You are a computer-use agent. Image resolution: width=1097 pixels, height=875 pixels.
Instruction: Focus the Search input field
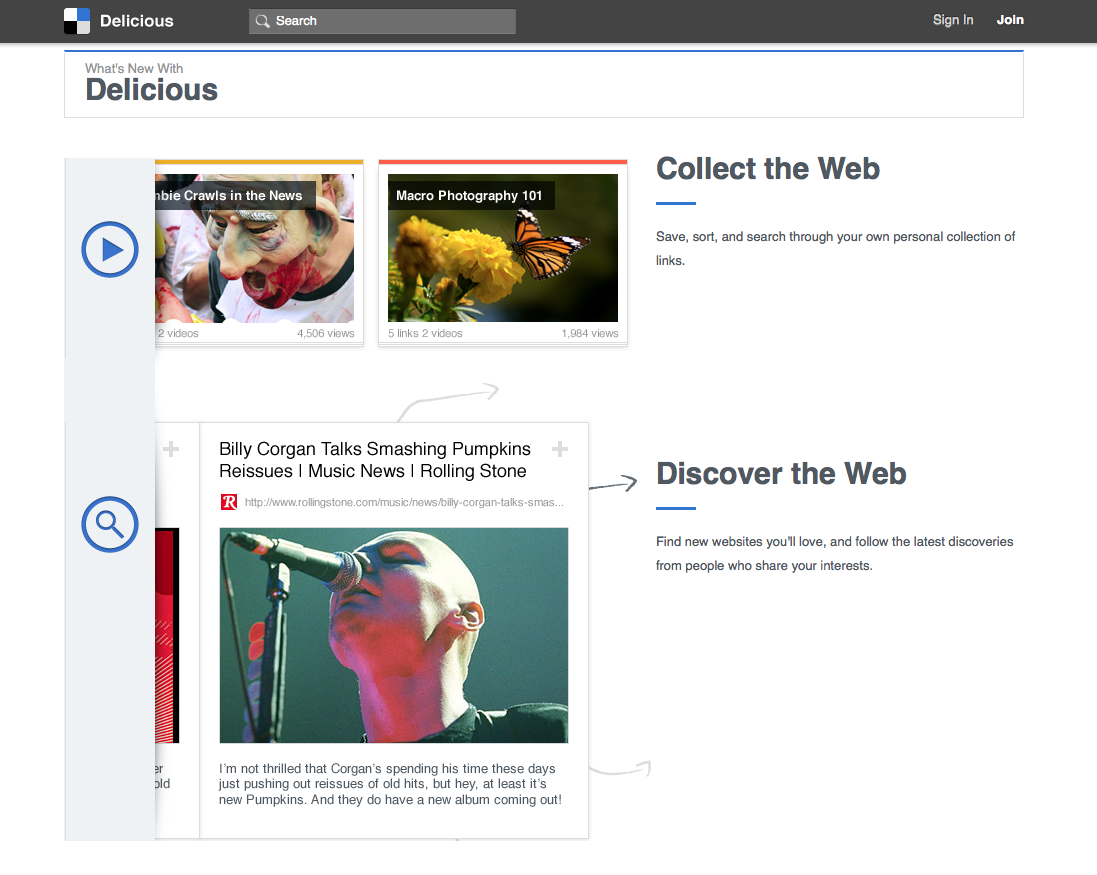(382, 21)
